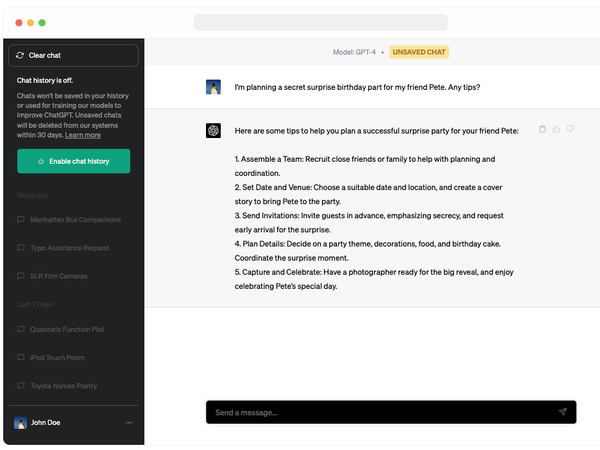Click John Doe's profile picture in sidebar
600x450 pixels.
click(20, 423)
